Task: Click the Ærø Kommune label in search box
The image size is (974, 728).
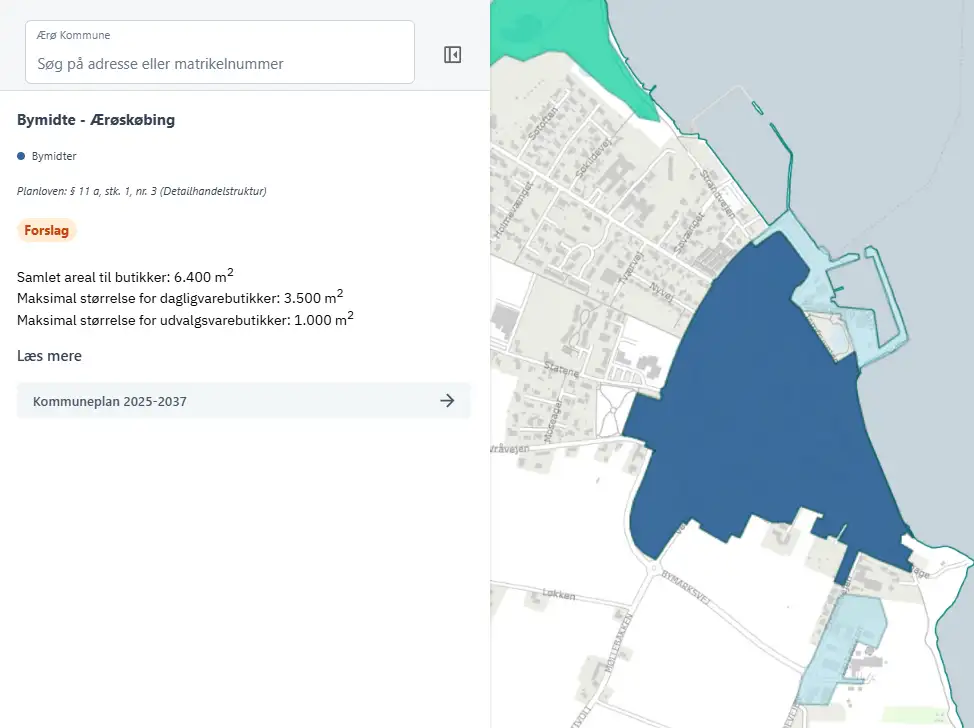Action: coord(73,36)
